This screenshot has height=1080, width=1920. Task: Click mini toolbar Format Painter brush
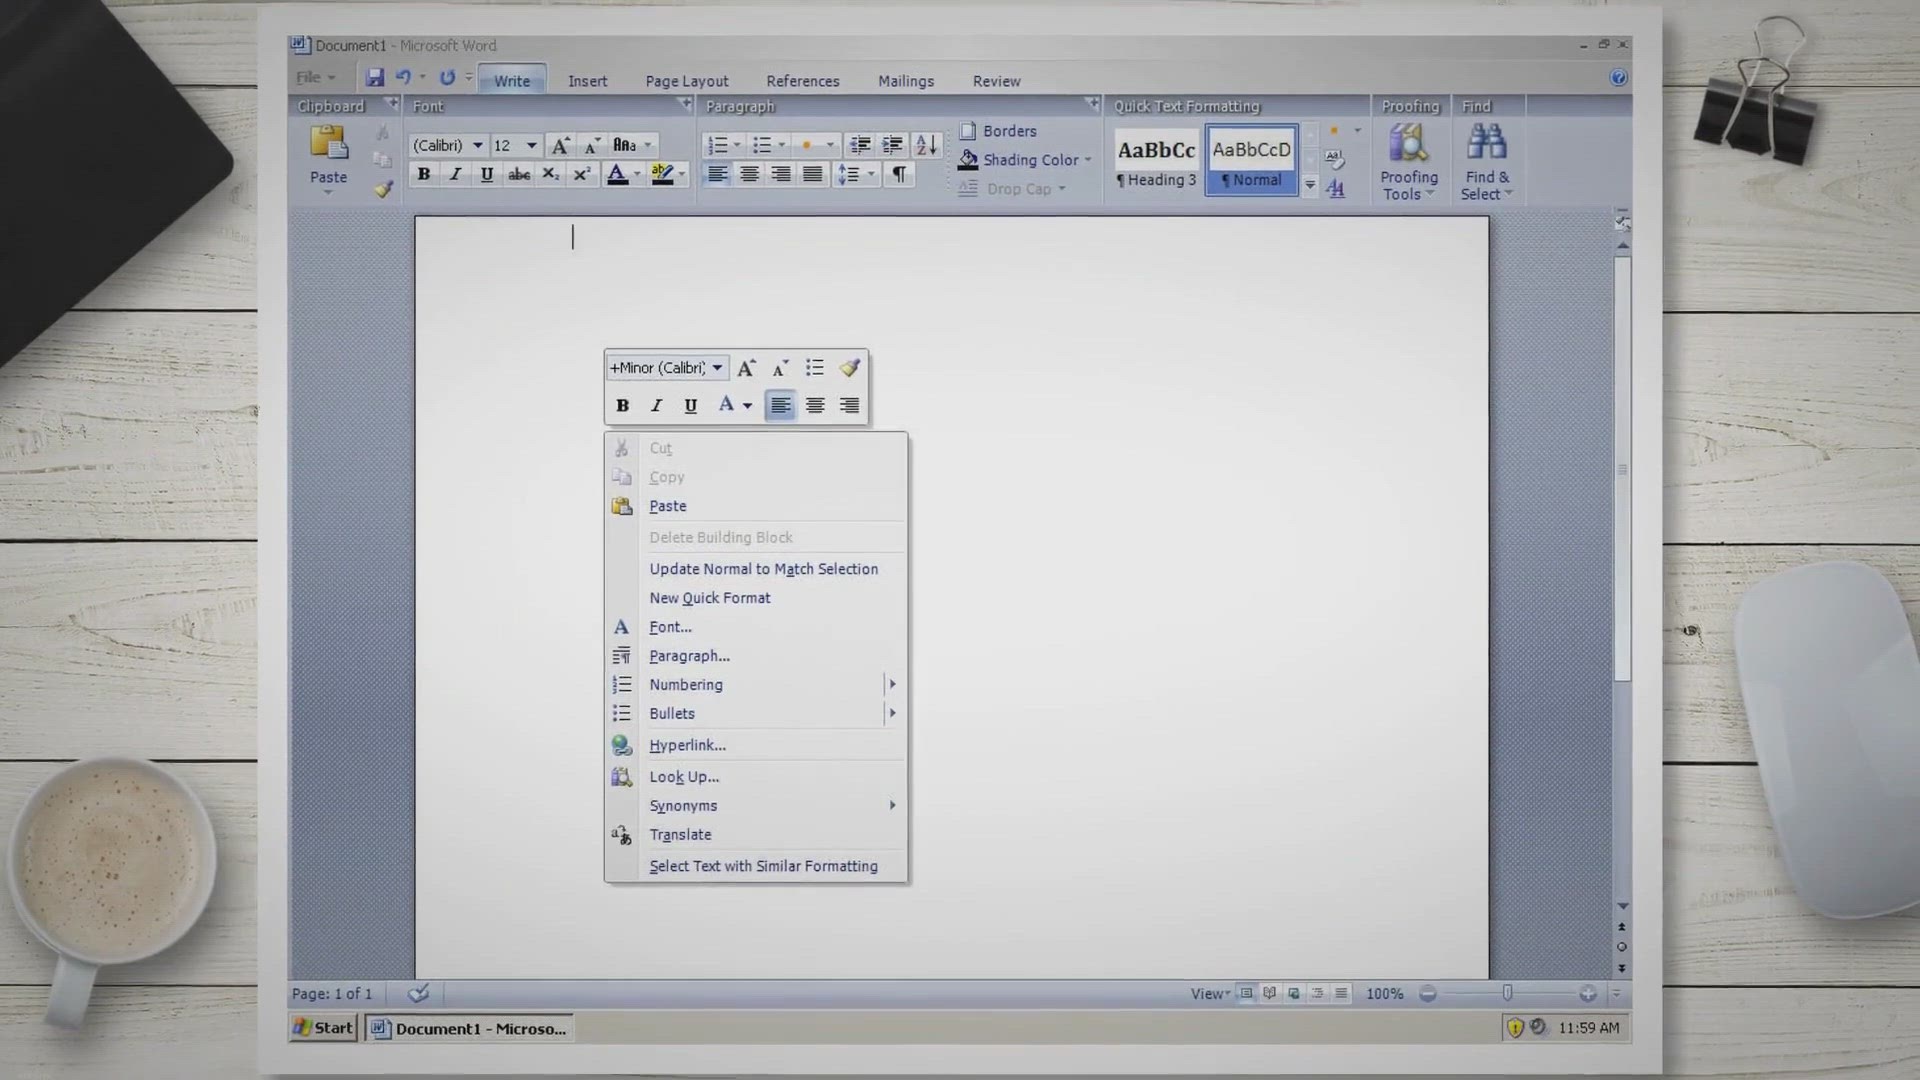click(849, 368)
